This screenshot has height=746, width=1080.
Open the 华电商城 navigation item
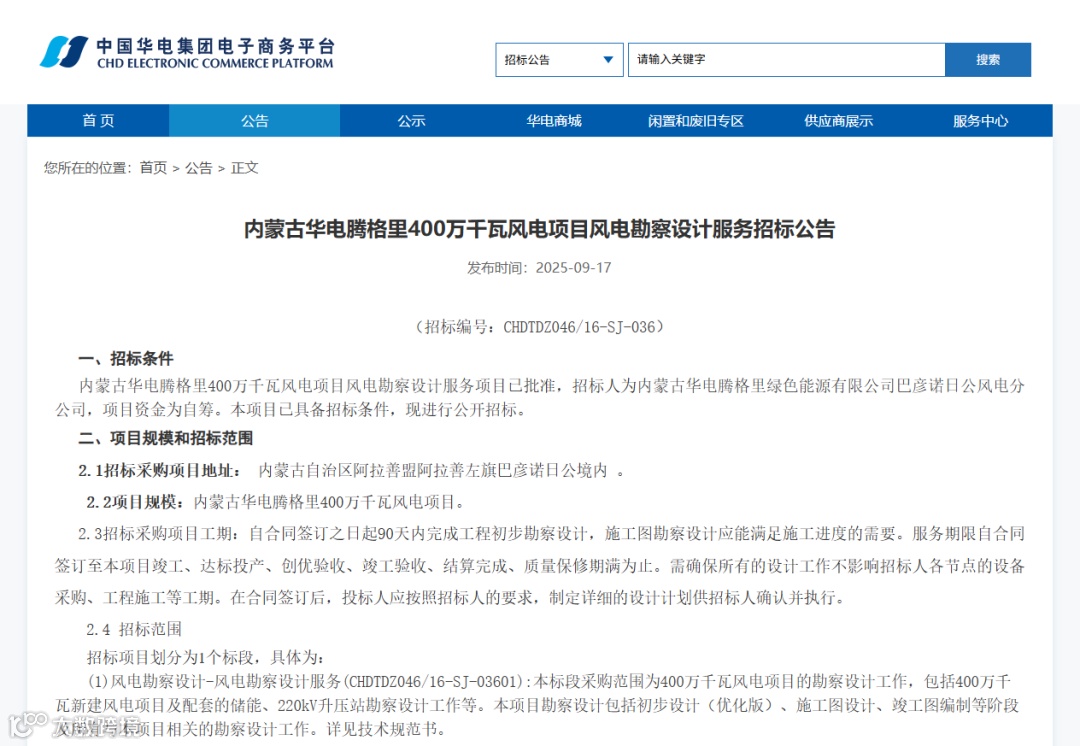(x=554, y=121)
